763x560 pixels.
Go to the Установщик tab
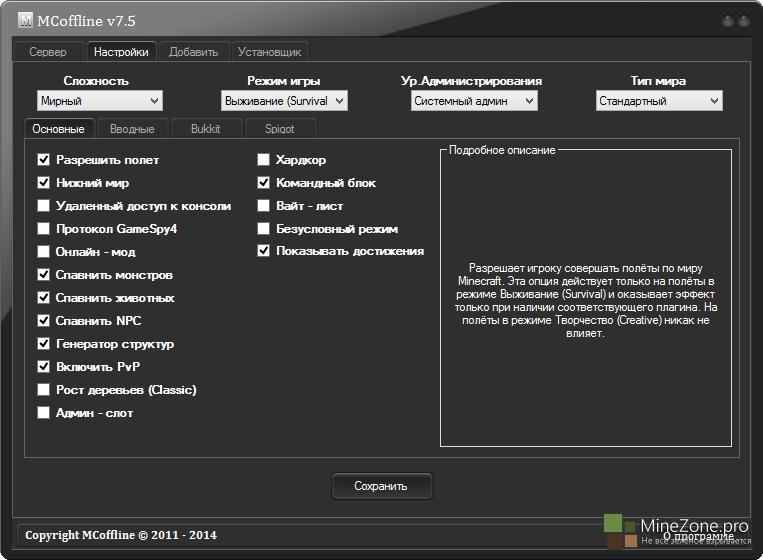point(269,52)
